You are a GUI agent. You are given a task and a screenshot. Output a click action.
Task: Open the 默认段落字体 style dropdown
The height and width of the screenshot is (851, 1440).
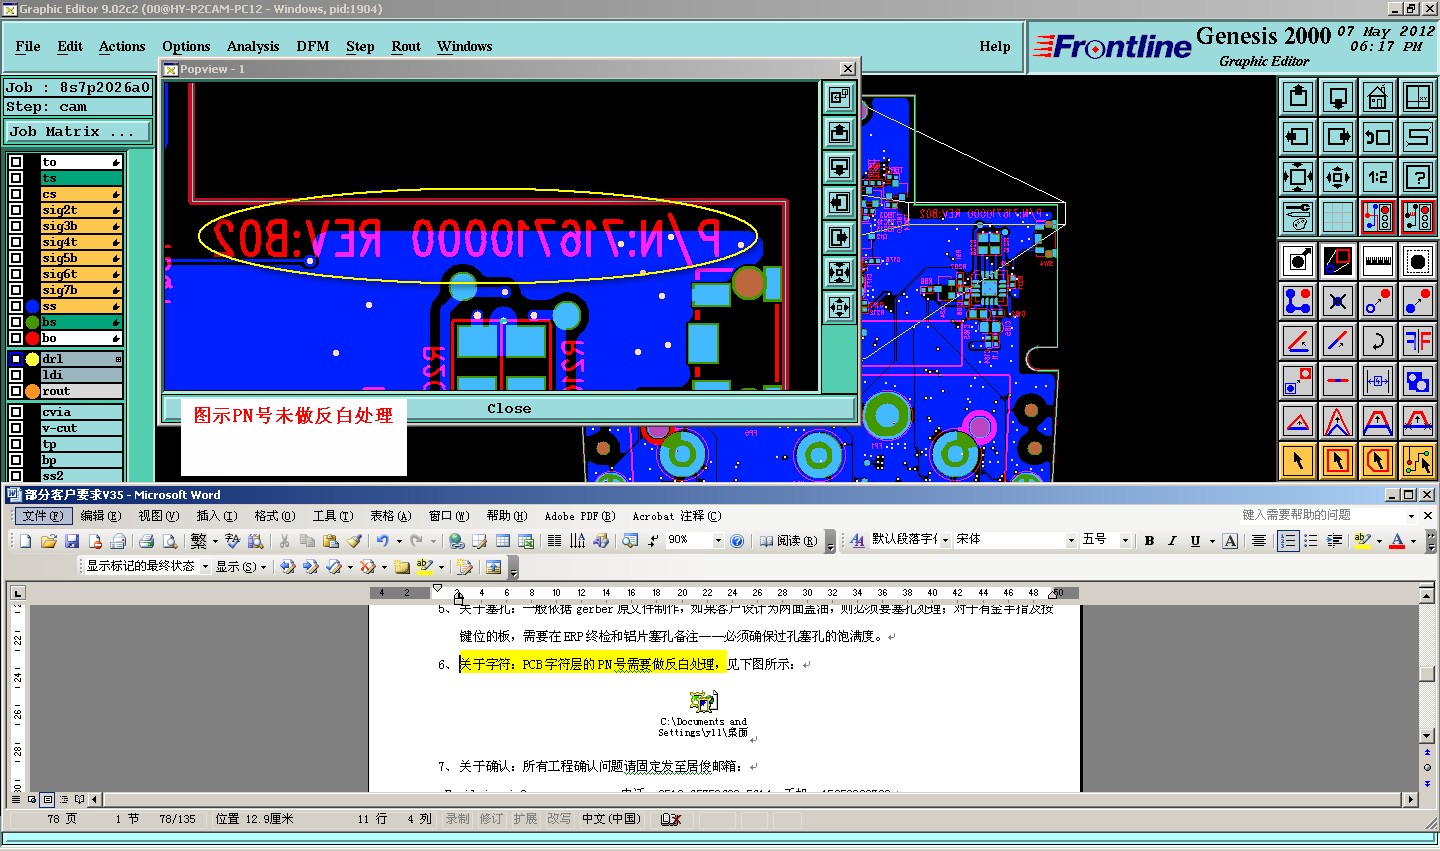tap(943, 541)
